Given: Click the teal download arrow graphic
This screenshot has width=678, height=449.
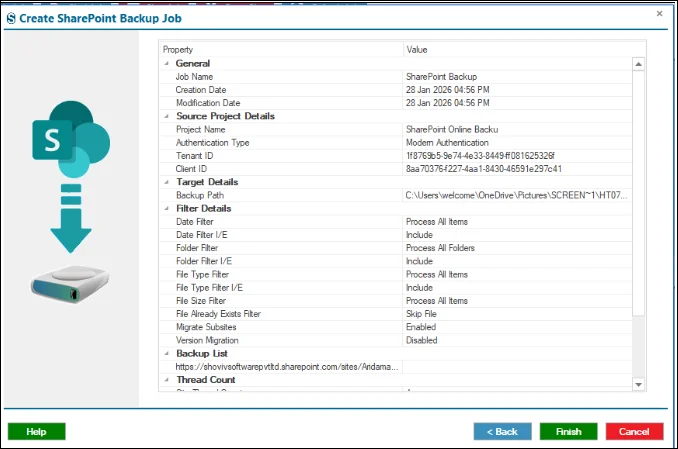Looking at the screenshot, I should [71, 219].
